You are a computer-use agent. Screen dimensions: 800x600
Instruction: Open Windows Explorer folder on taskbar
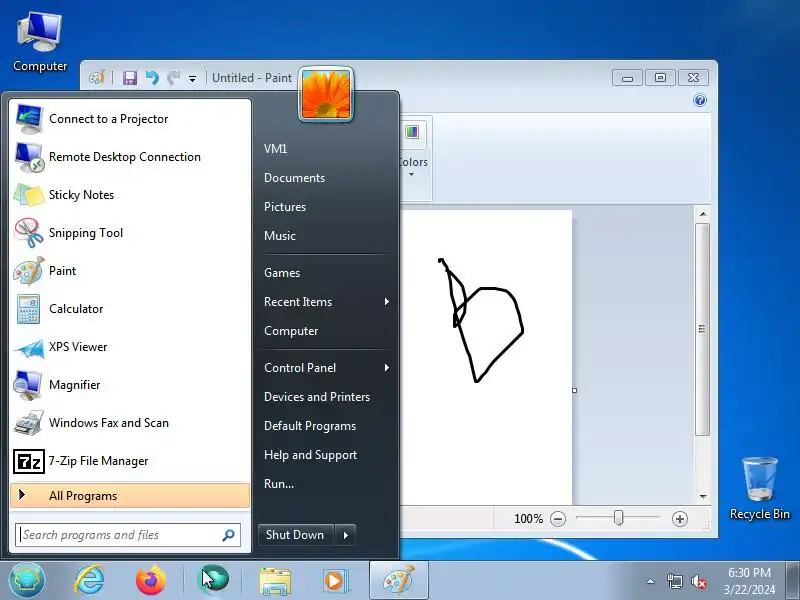pos(275,581)
